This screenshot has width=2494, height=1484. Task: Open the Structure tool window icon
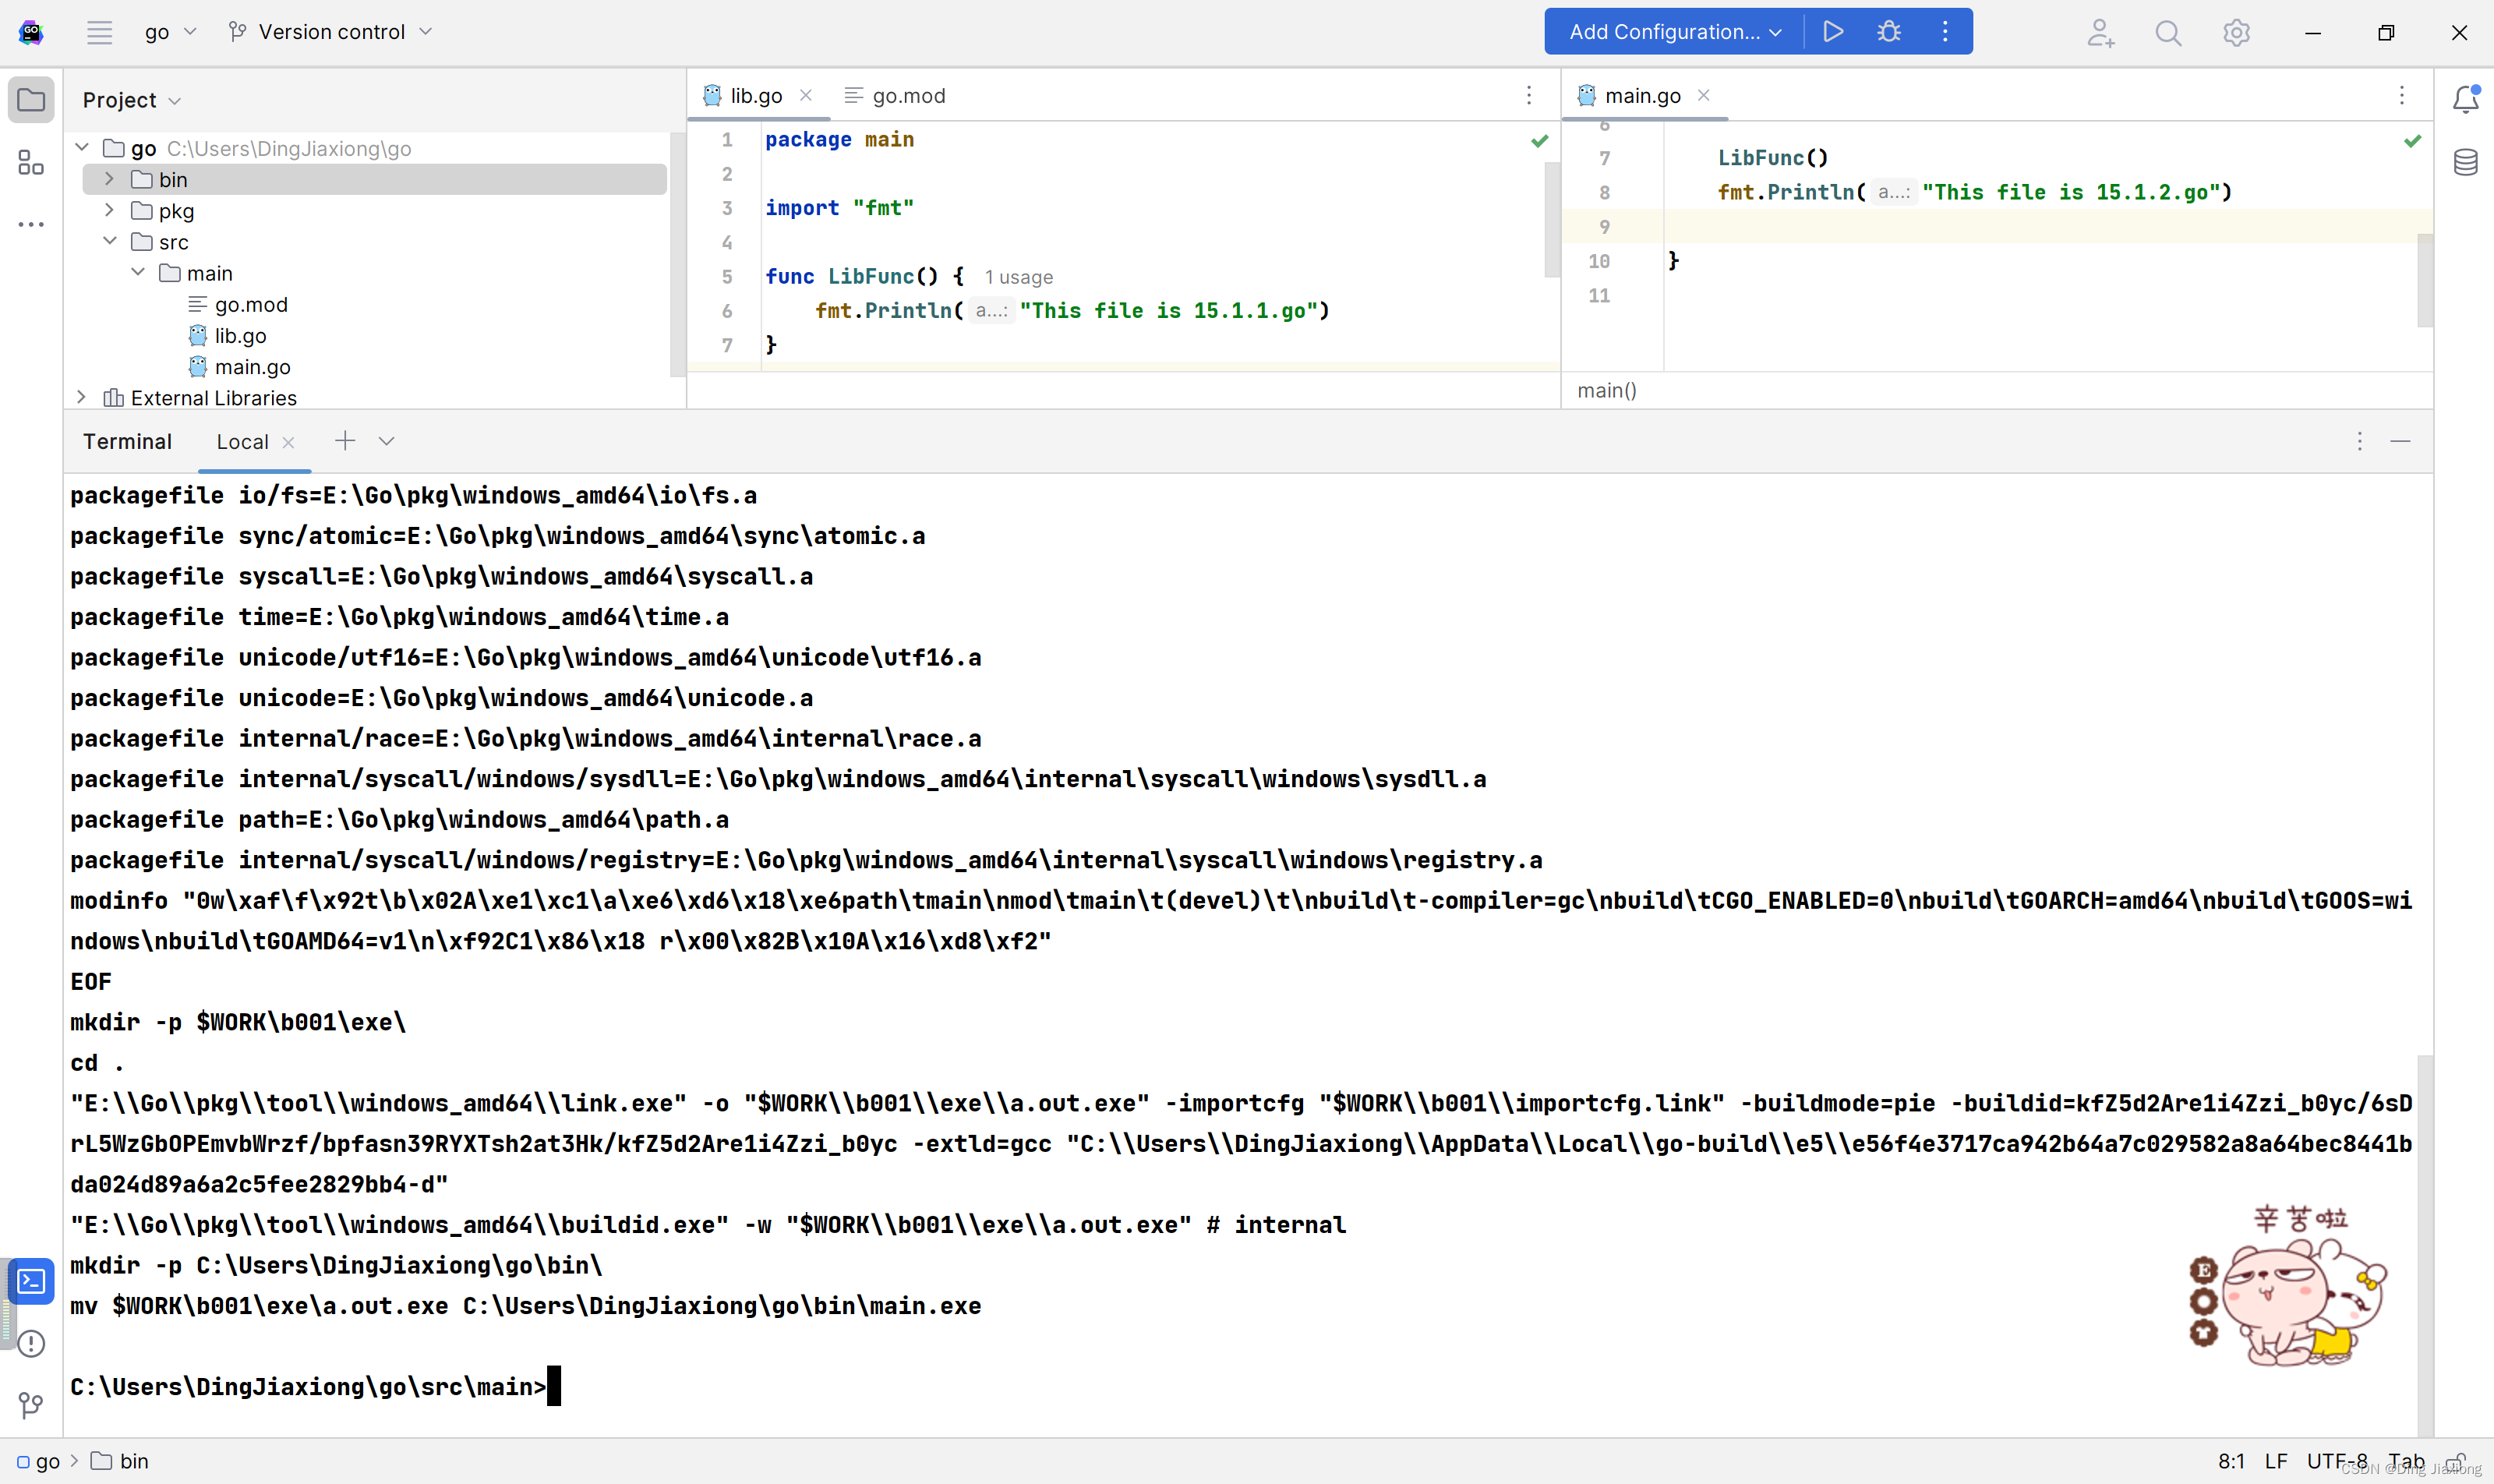pos(31,162)
